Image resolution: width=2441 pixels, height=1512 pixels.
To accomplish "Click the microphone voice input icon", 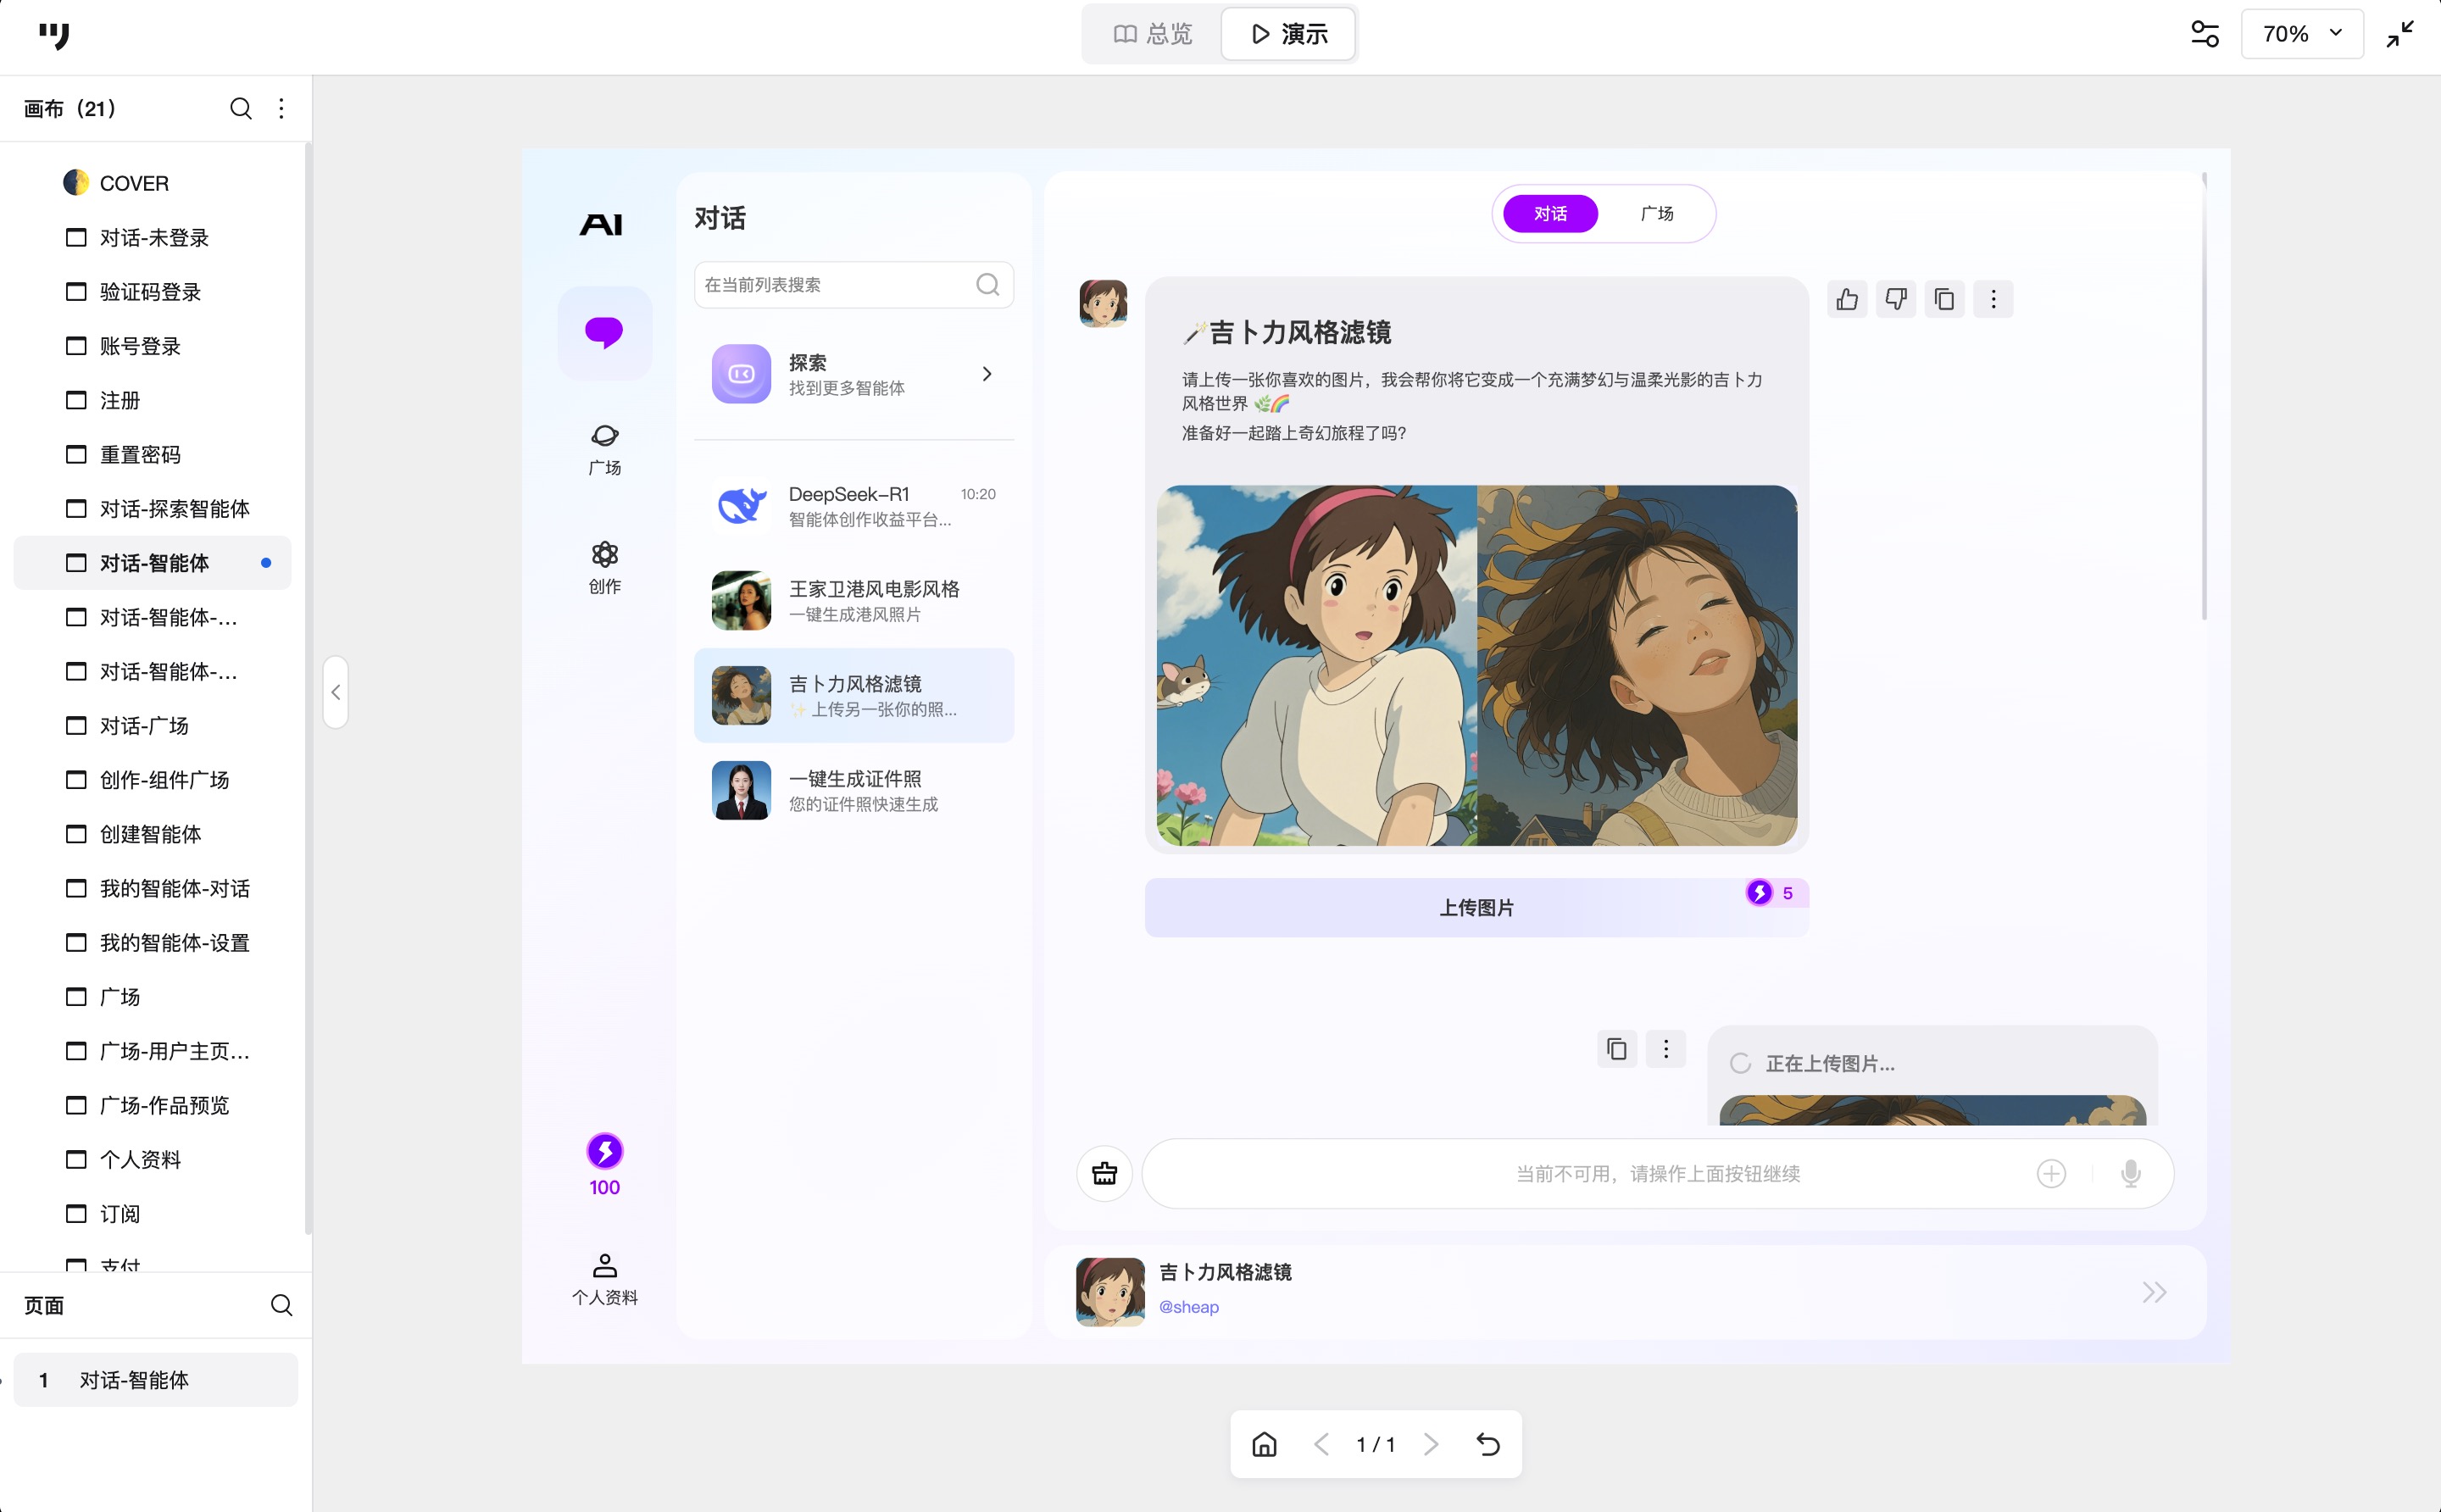I will click(2131, 1173).
